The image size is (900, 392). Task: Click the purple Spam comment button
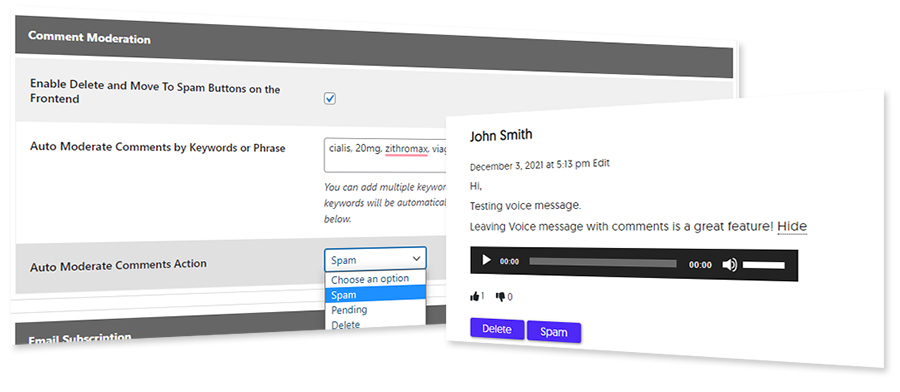[554, 332]
